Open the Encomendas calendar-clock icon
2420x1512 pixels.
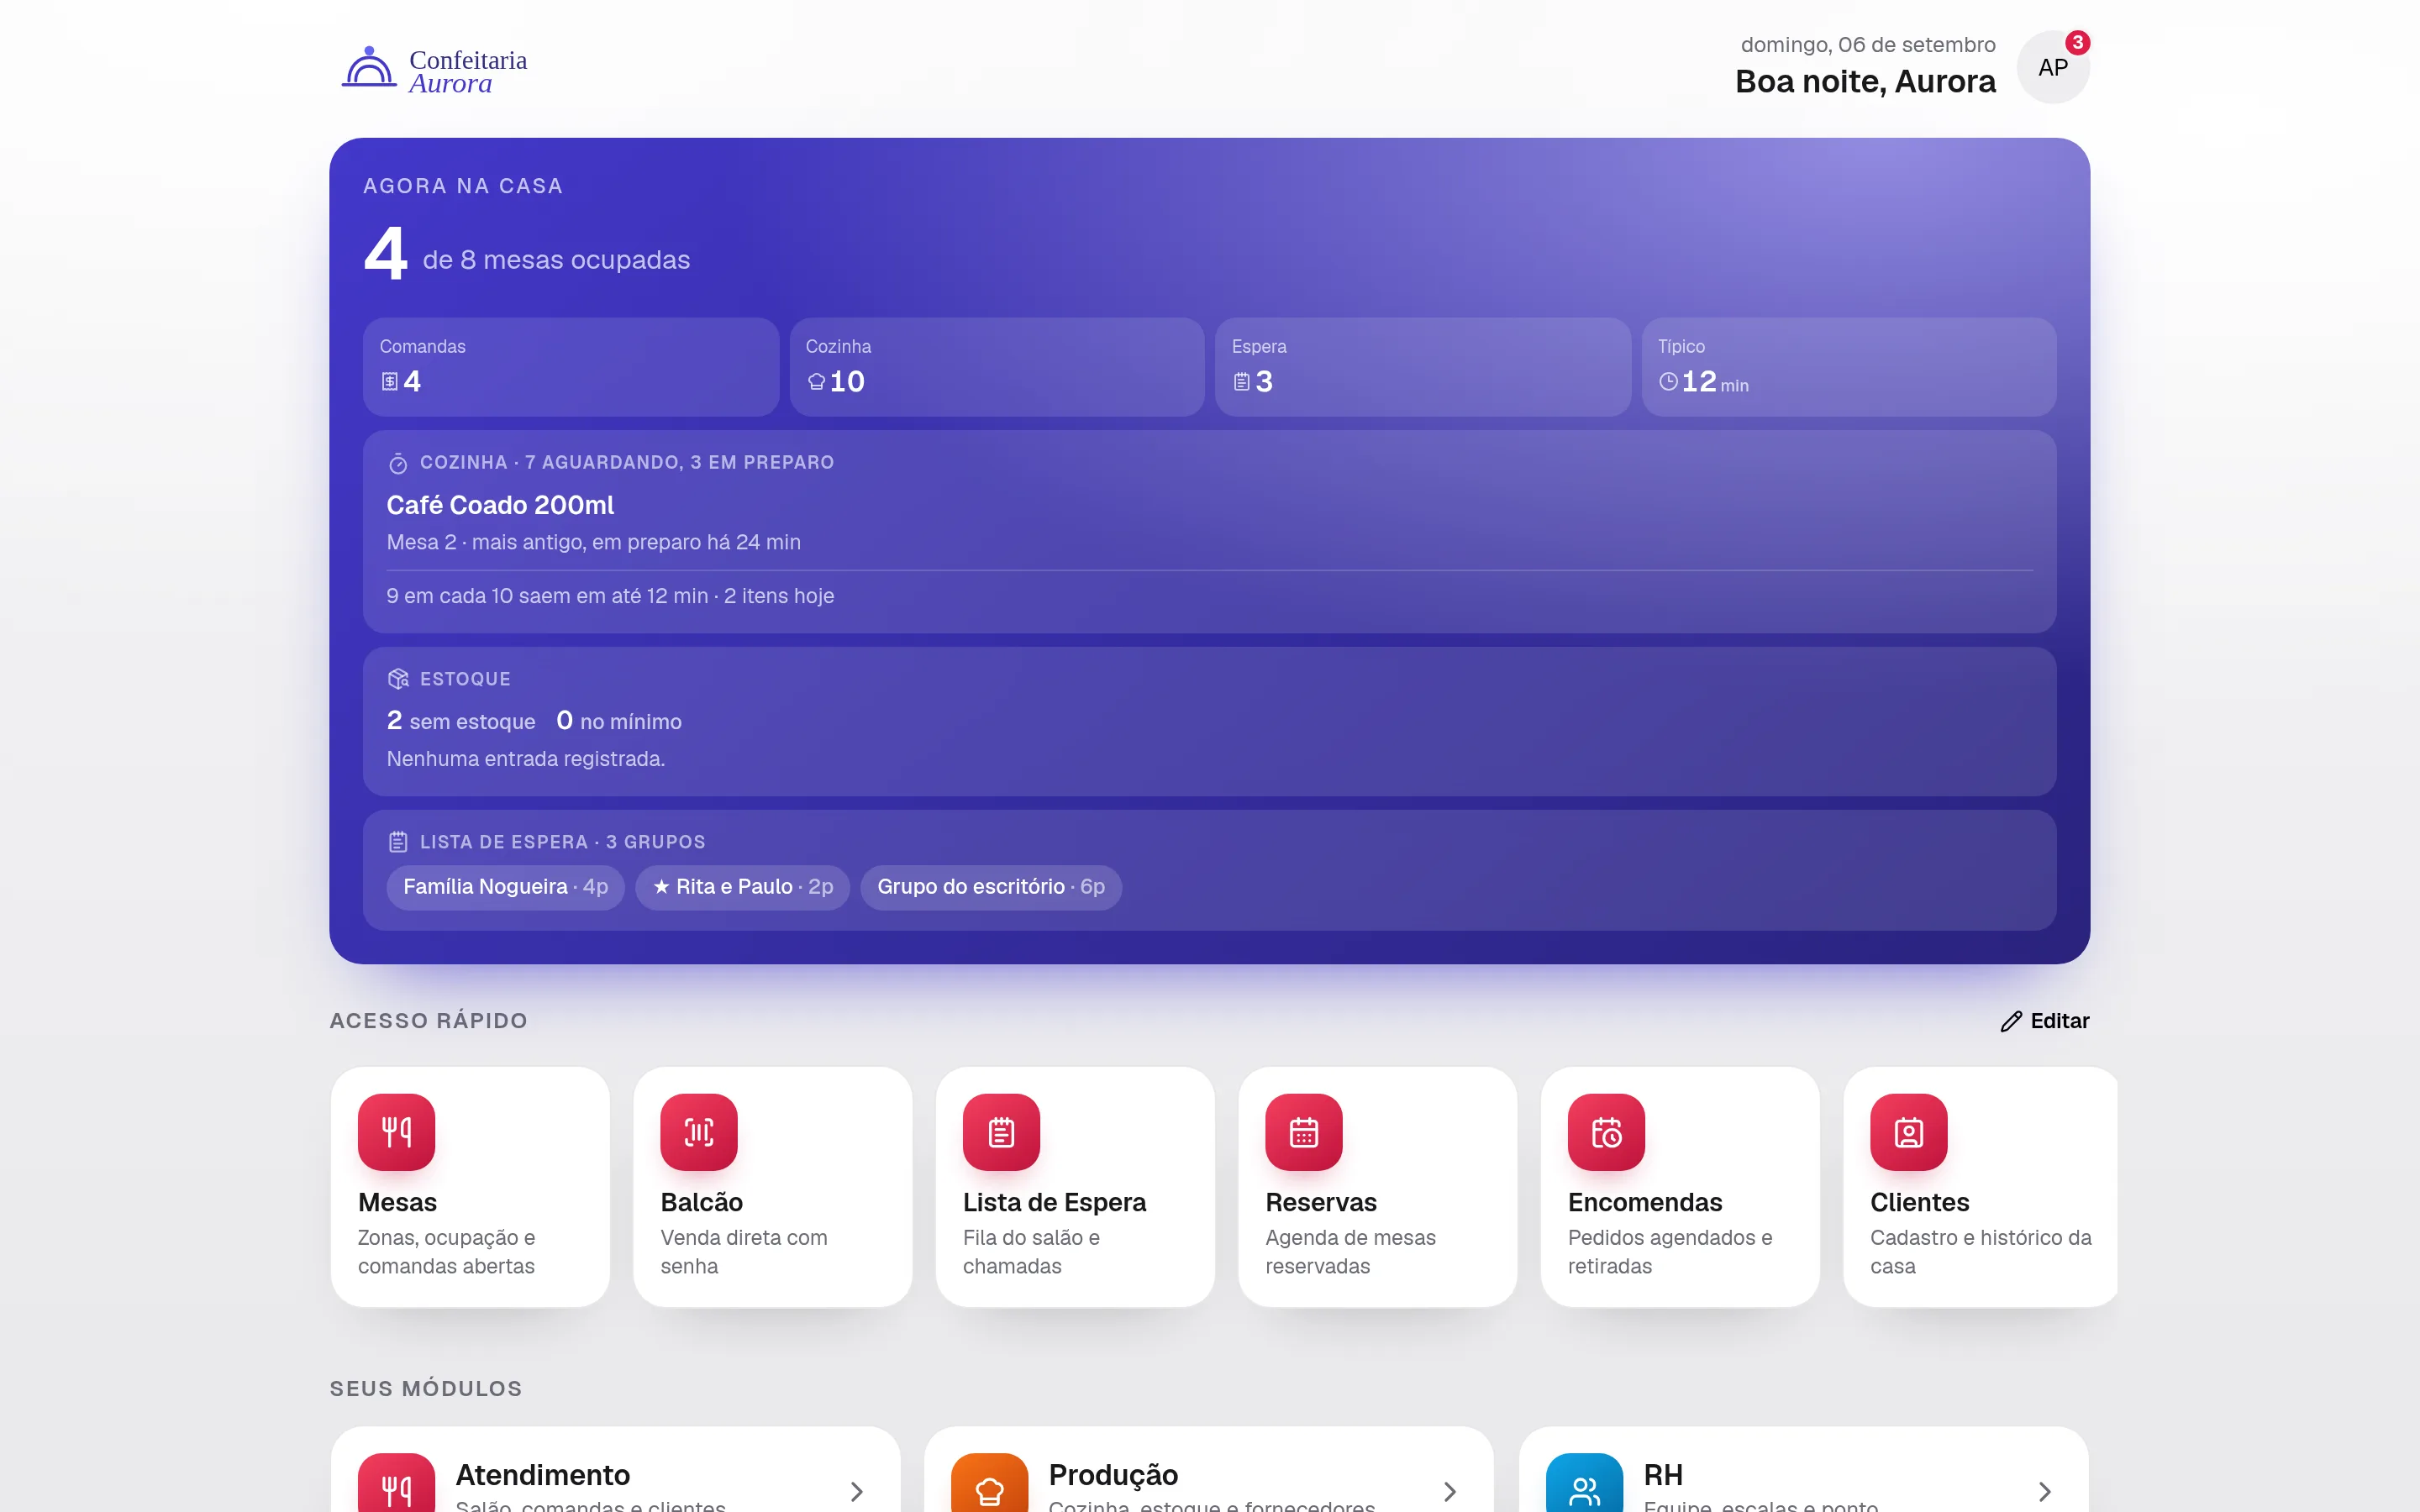pos(1606,1131)
